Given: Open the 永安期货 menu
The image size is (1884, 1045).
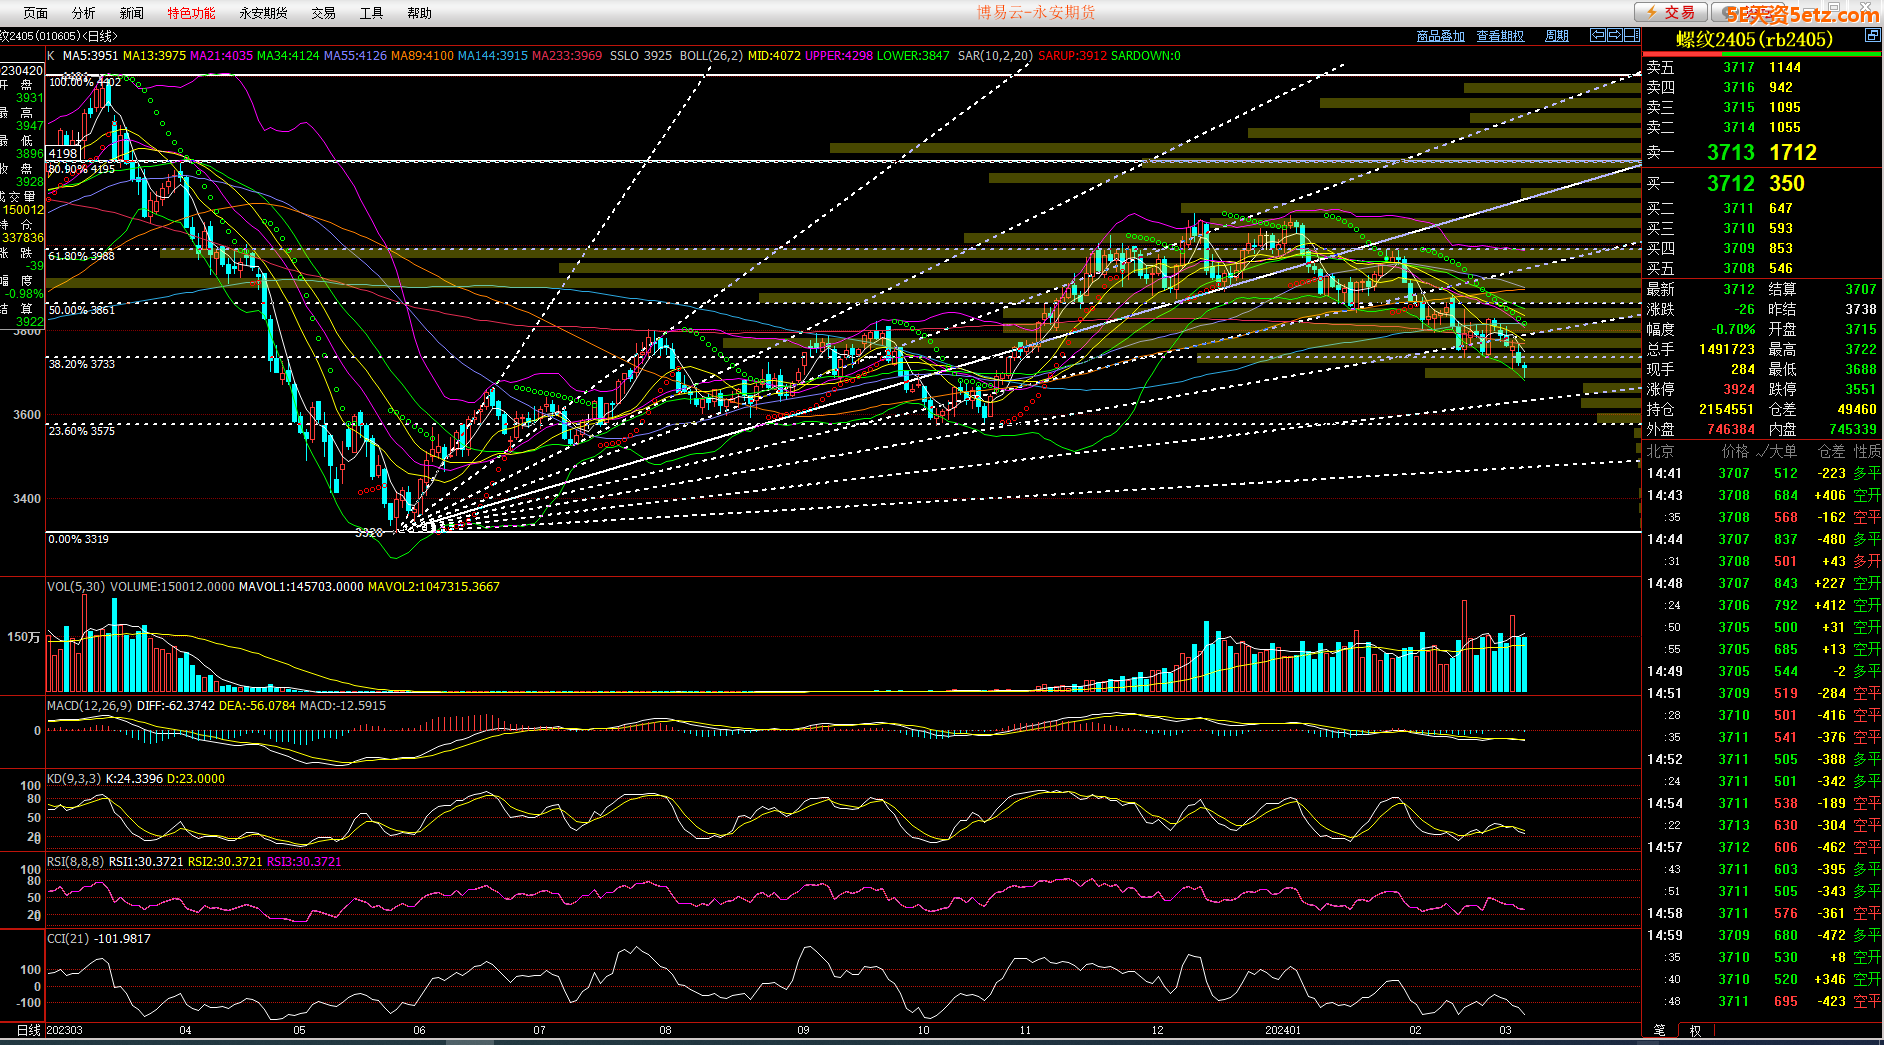Looking at the screenshot, I should tap(263, 13).
